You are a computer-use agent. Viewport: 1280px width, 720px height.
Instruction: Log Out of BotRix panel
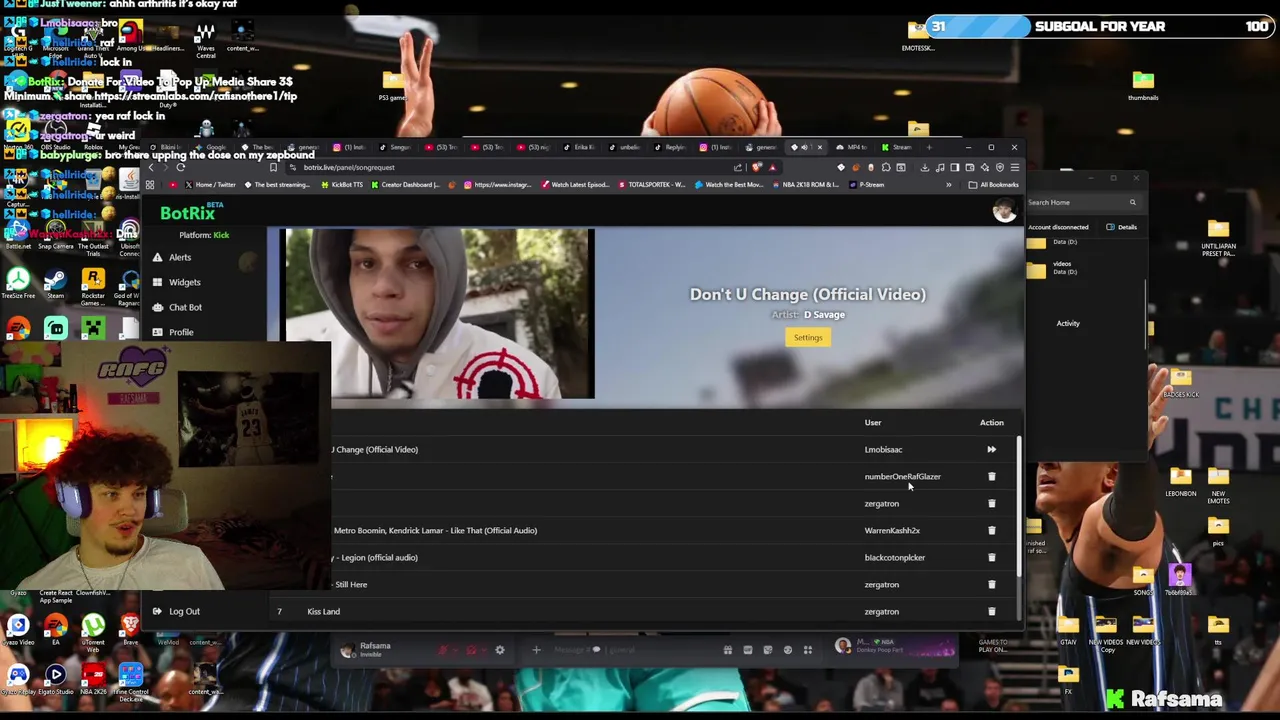pos(176,611)
